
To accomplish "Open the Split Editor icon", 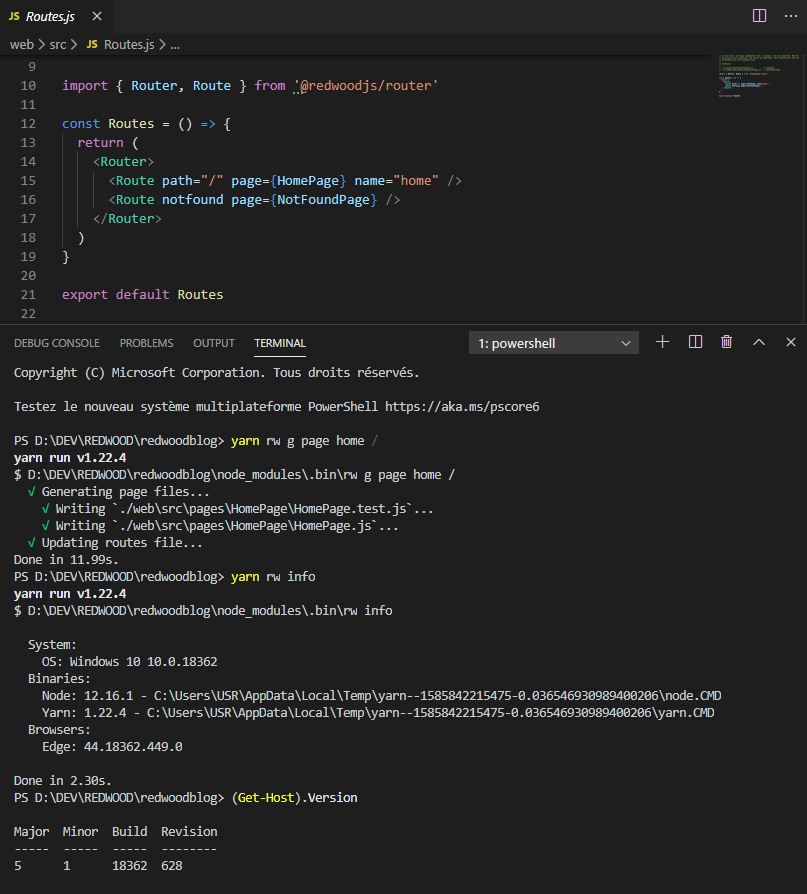I will tap(759, 15).
